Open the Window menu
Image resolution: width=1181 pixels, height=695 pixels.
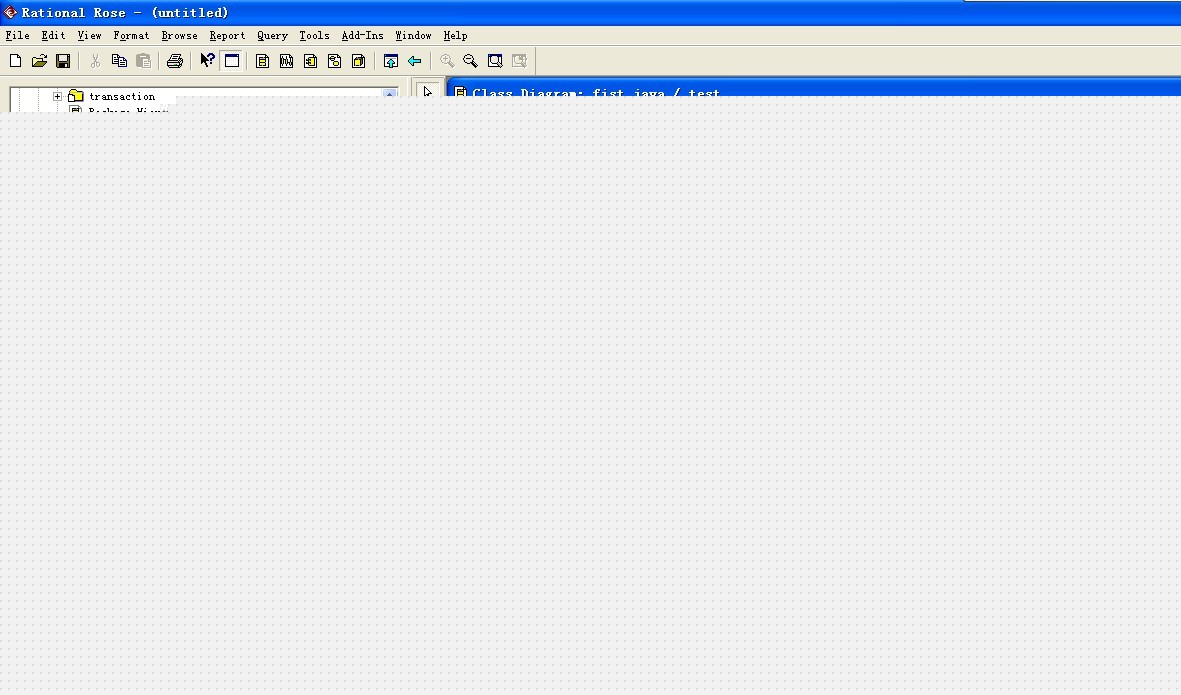coord(413,35)
